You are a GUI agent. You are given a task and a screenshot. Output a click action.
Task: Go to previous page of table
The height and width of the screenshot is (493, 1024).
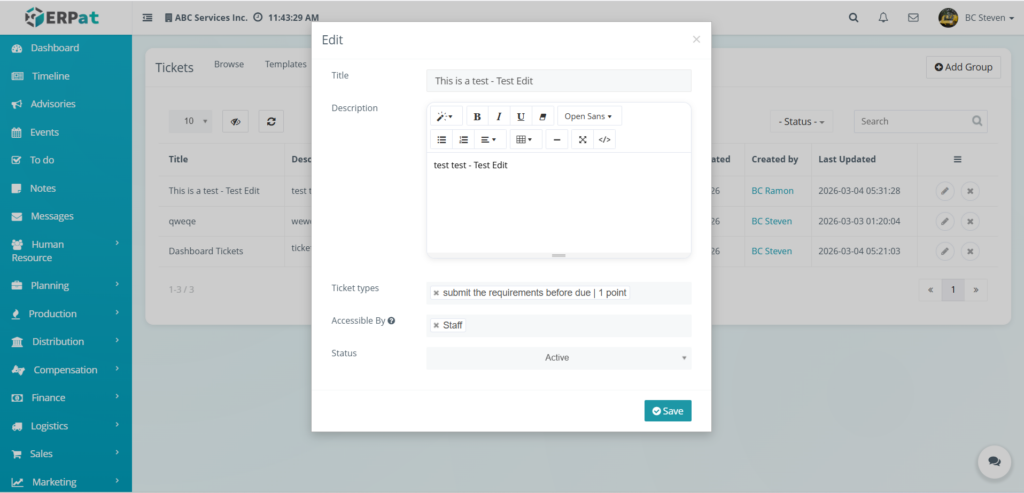[x=931, y=290]
